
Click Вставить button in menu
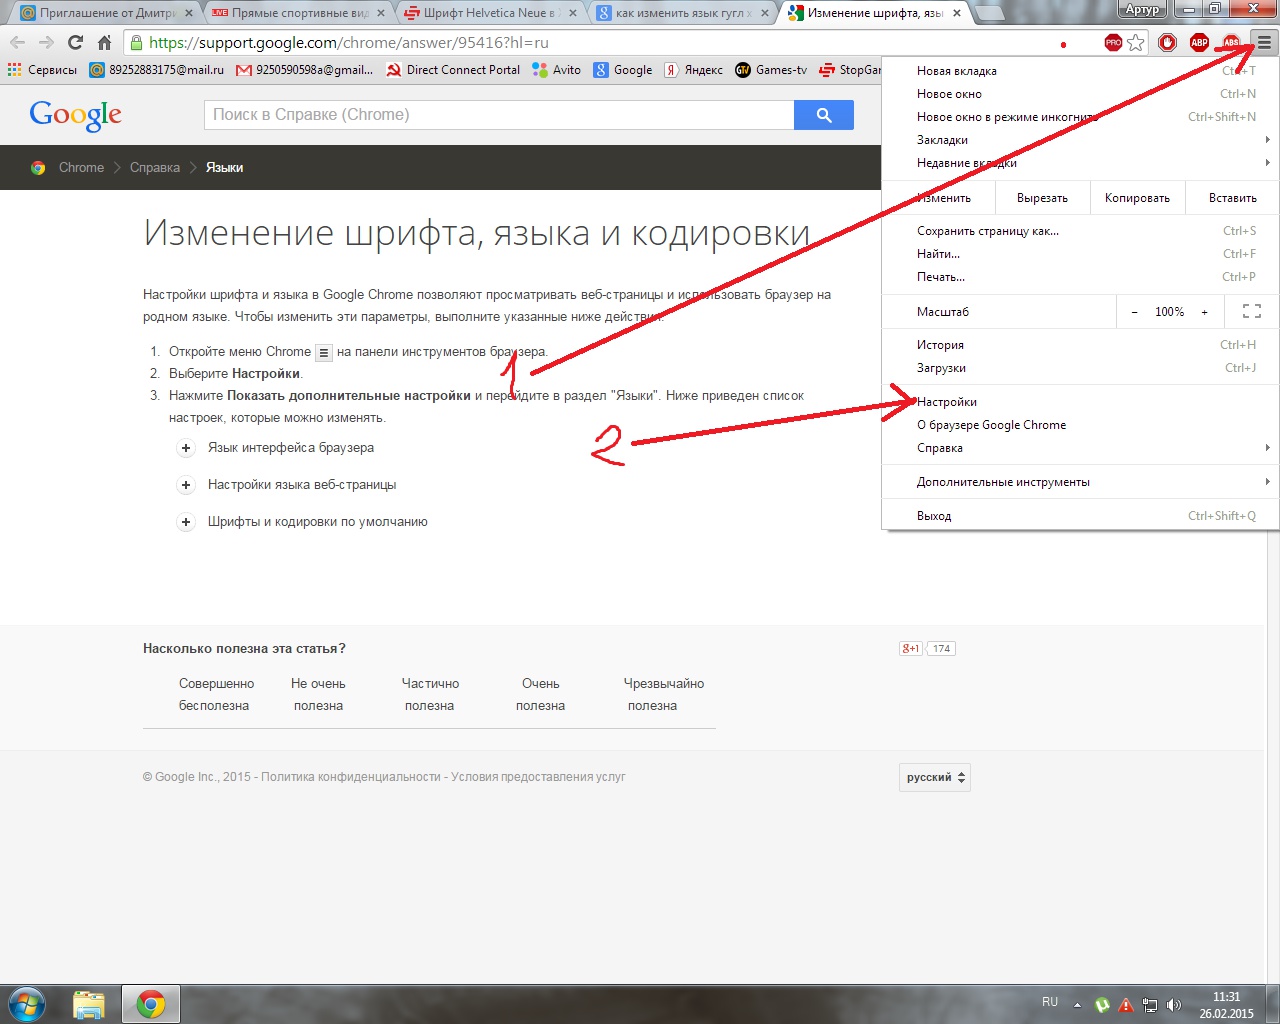coord(1232,198)
